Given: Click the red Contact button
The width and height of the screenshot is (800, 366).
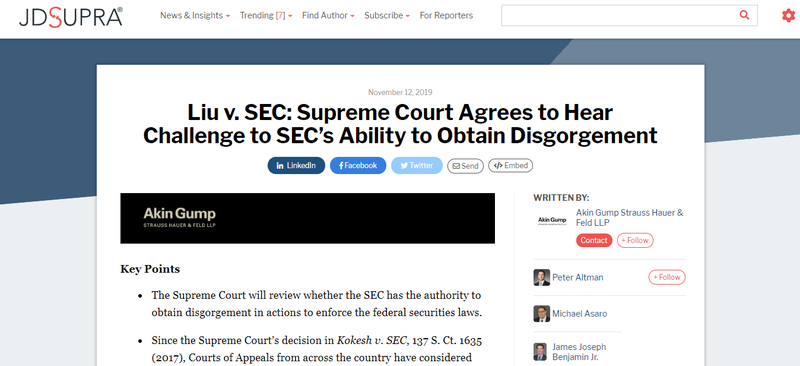Looking at the screenshot, I should click(594, 240).
